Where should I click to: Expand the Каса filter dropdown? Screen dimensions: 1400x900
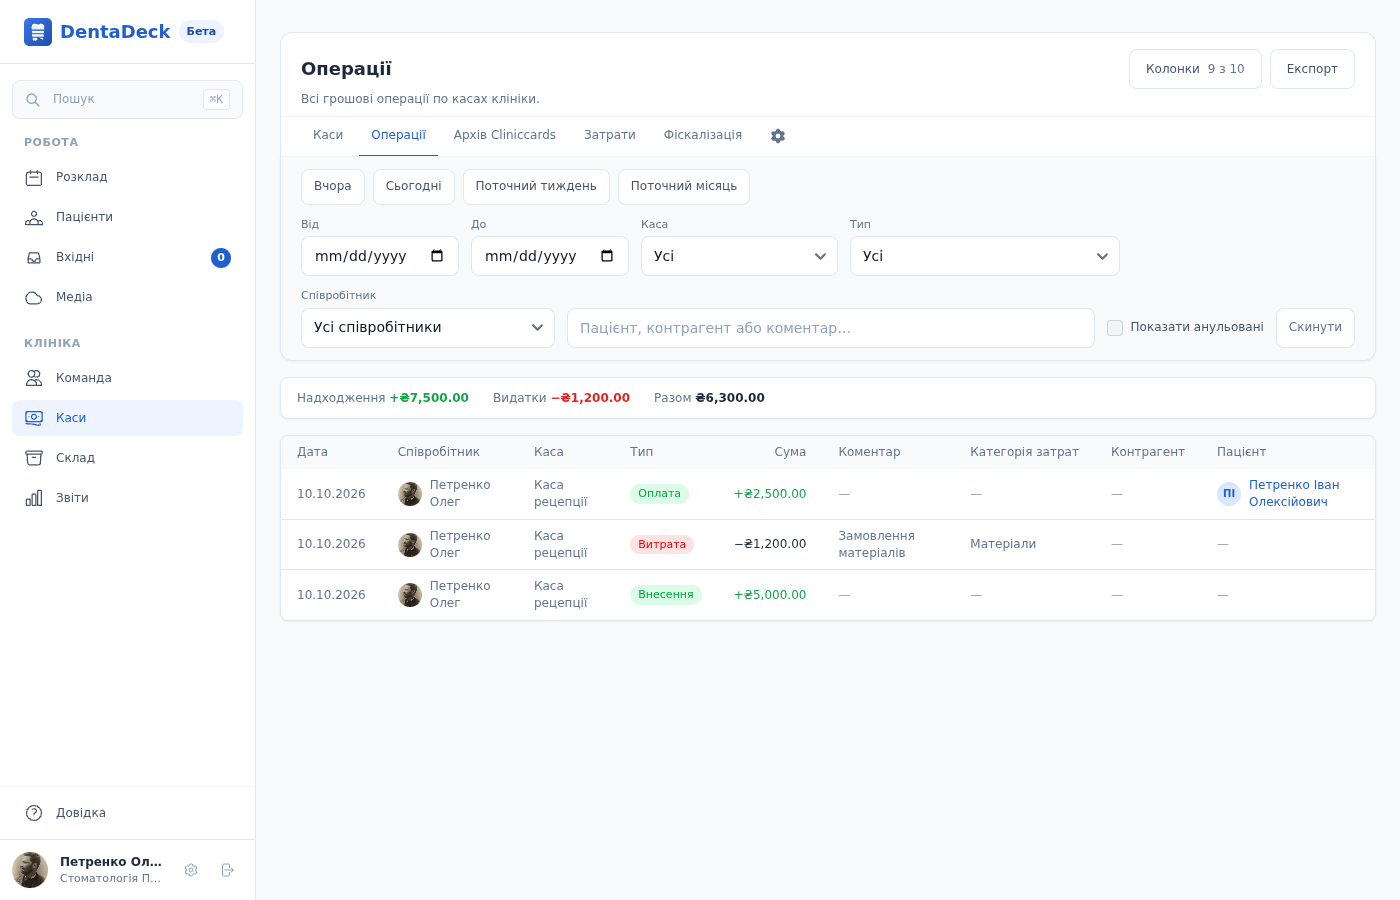[x=739, y=256]
